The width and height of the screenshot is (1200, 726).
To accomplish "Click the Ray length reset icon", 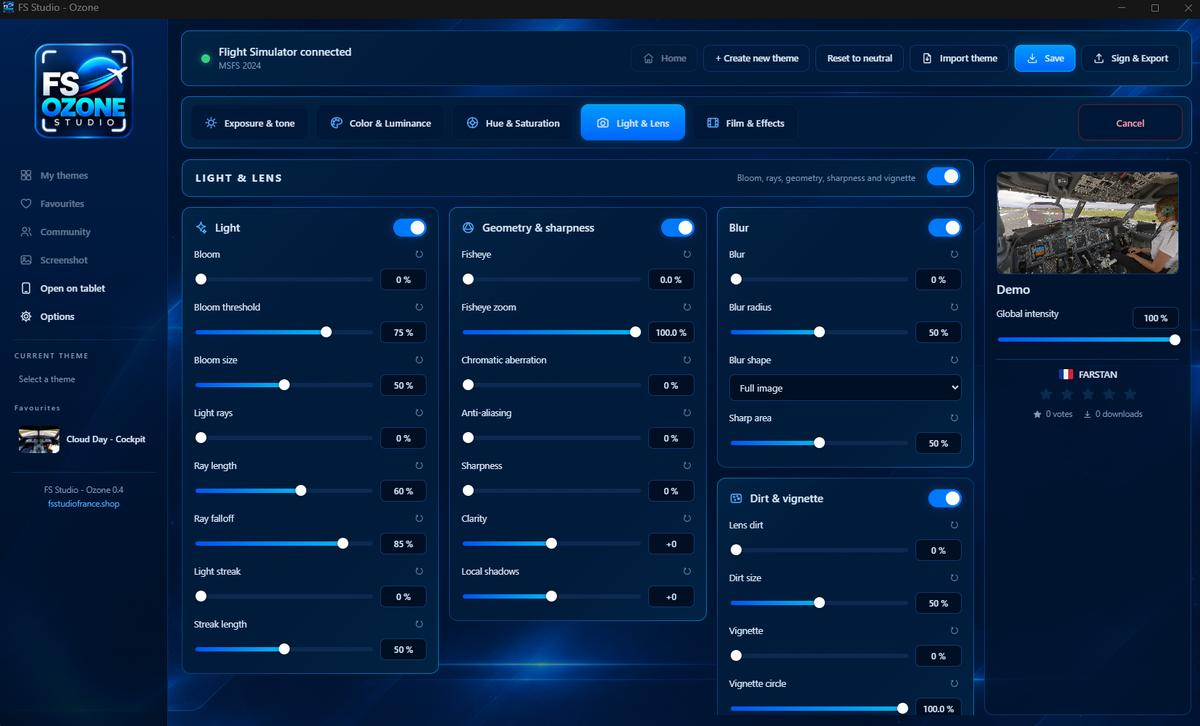I will click(418, 466).
